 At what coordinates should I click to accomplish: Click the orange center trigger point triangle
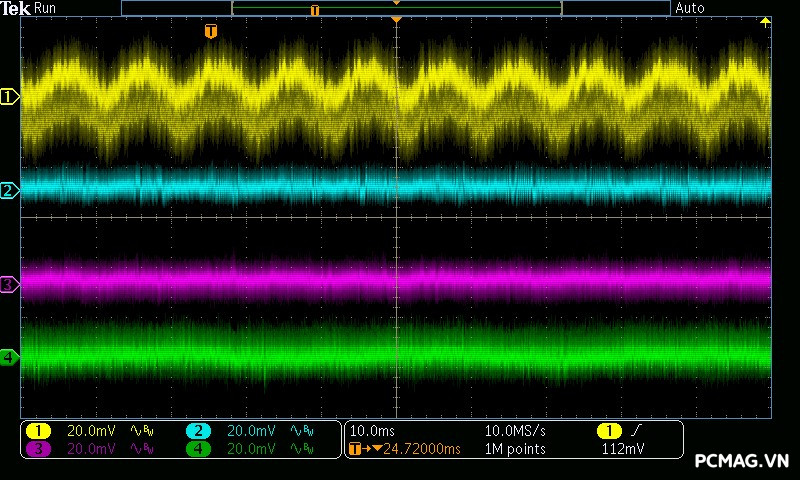(x=397, y=20)
